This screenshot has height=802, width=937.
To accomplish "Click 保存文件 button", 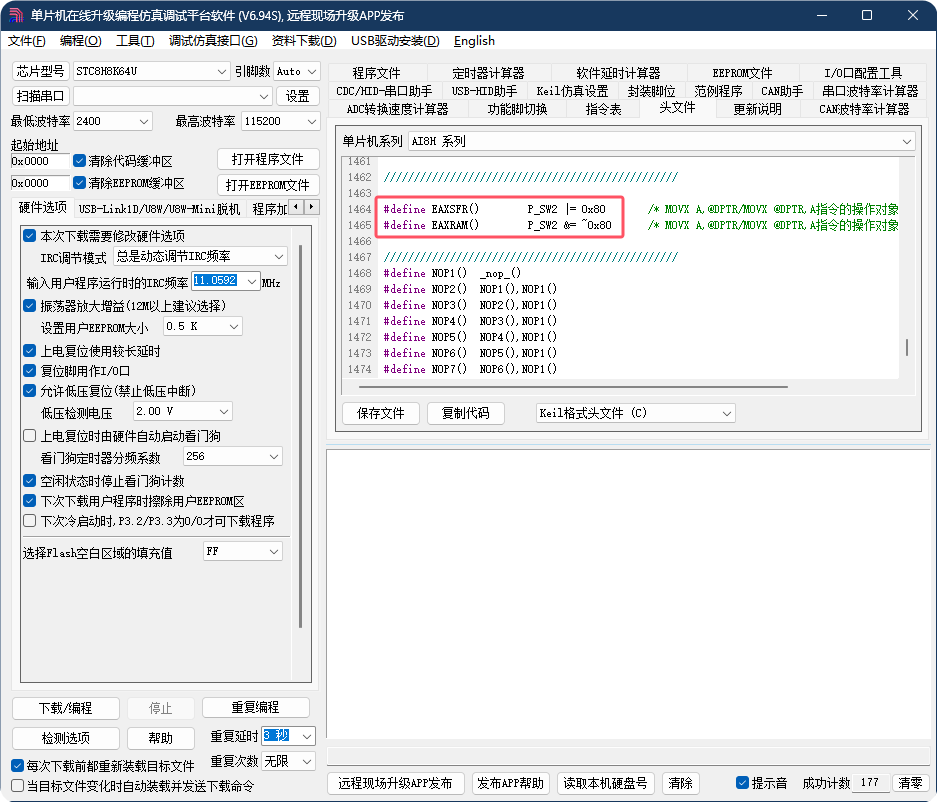I will click(x=381, y=413).
